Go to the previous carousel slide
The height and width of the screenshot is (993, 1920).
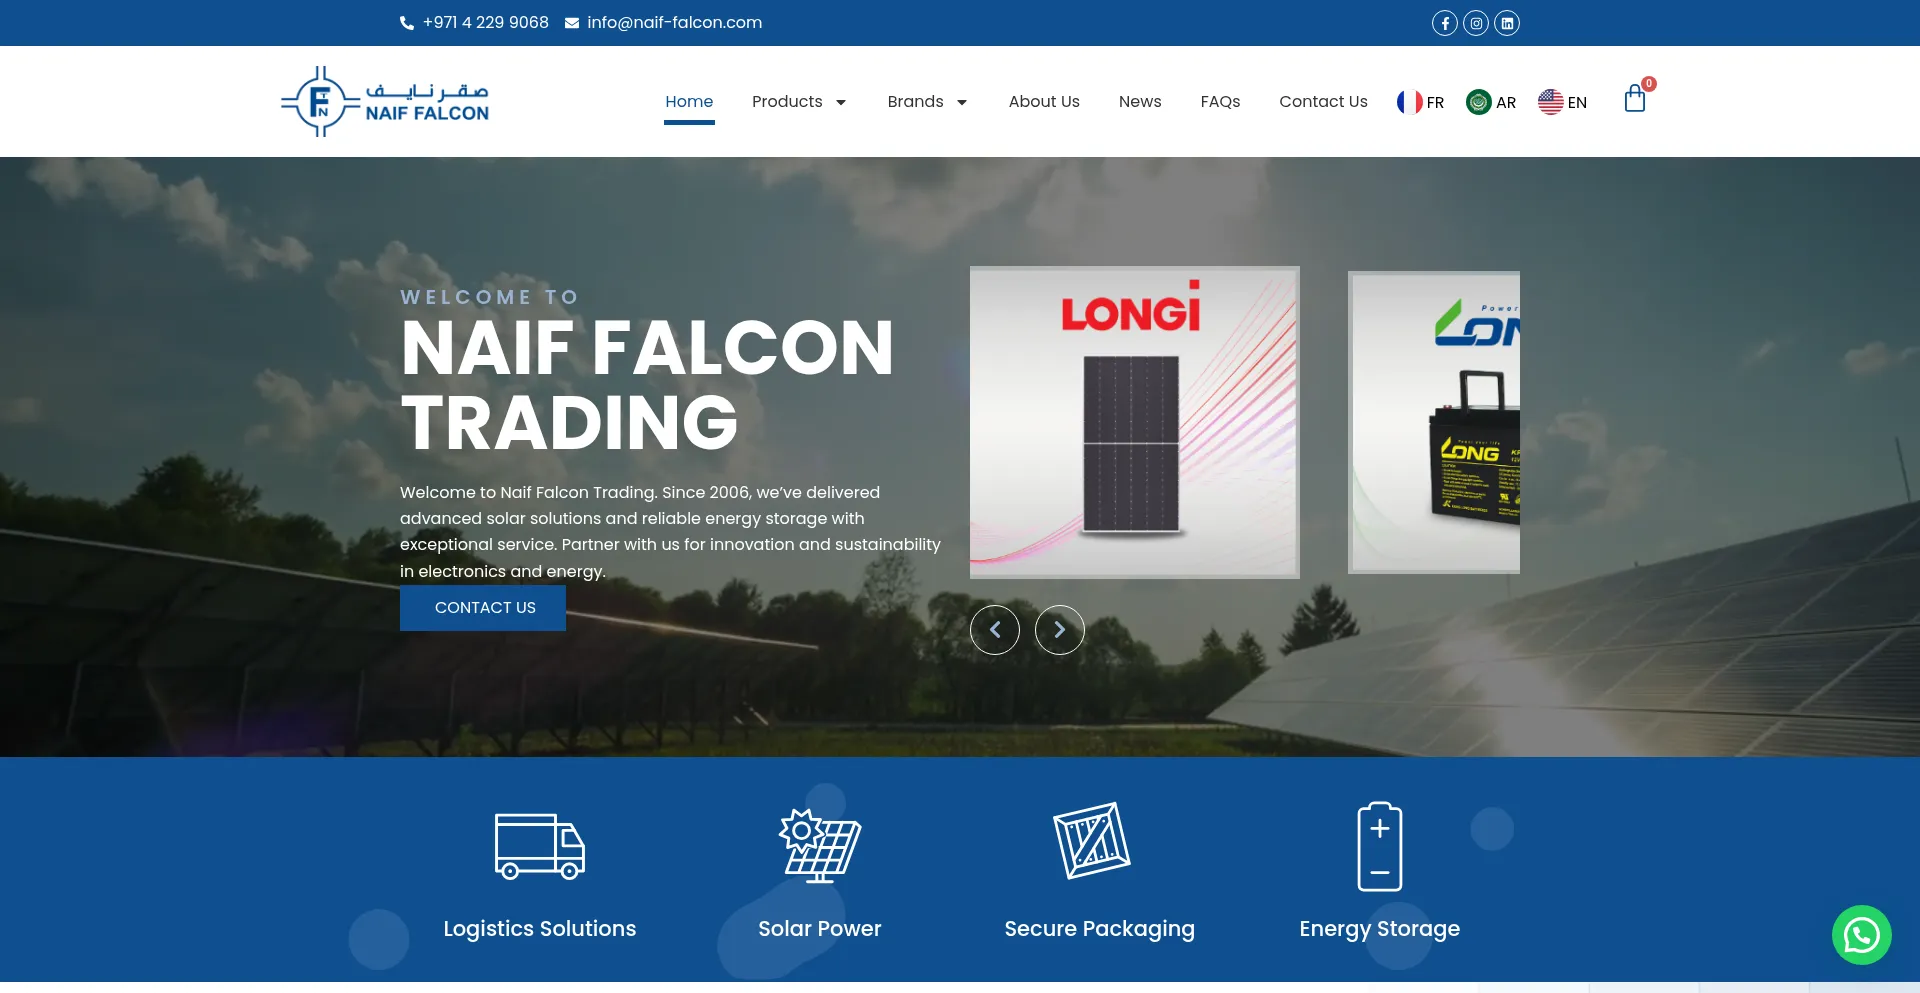995,630
